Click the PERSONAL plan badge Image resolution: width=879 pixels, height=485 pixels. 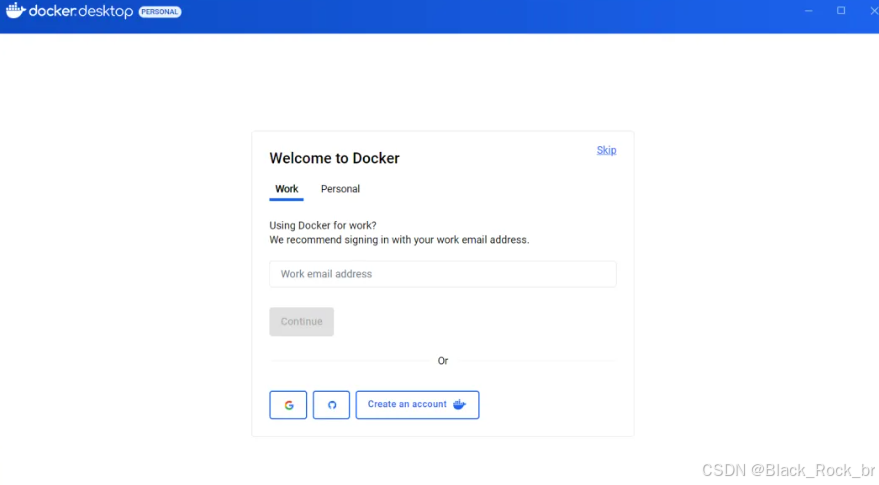[x=160, y=12]
